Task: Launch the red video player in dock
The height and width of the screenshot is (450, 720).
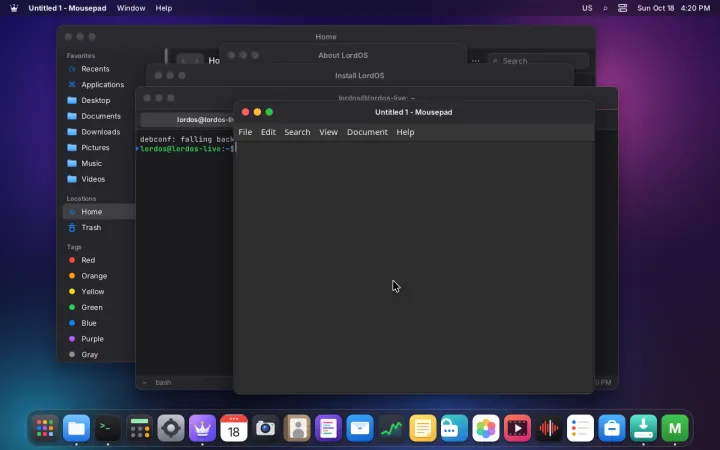Action: click(x=518, y=428)
